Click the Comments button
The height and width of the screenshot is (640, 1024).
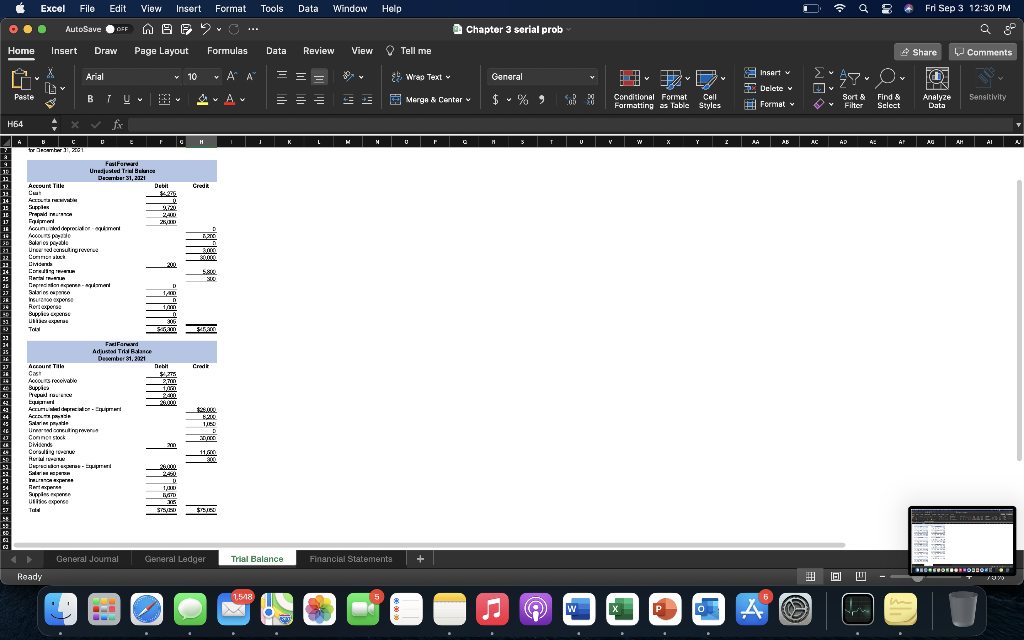[x=983, y=52]
